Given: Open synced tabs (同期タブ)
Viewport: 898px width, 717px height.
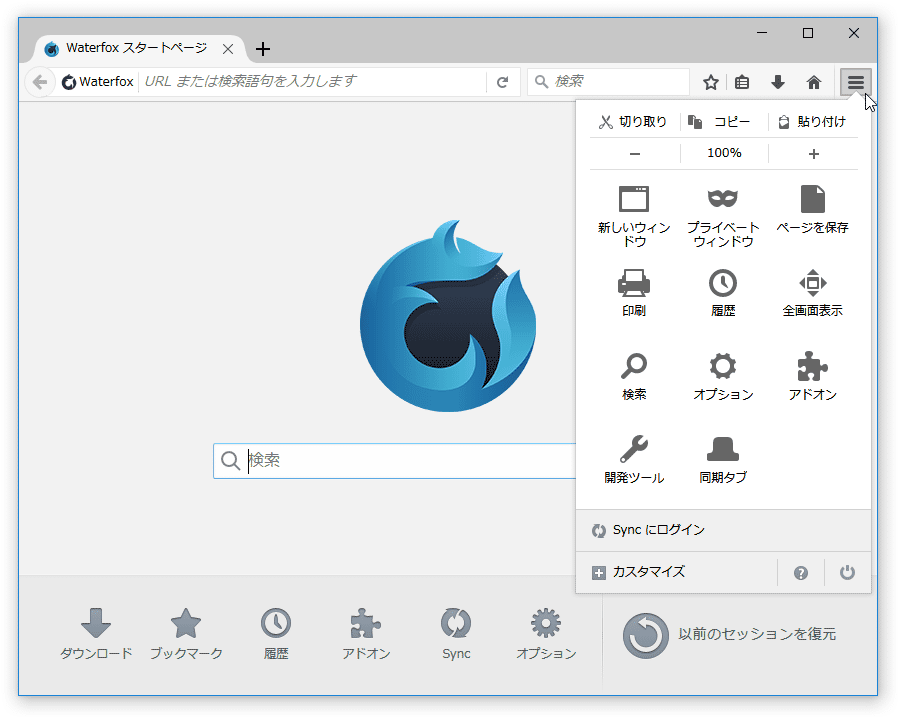Looking at the screenshot, I should point(723,459).
